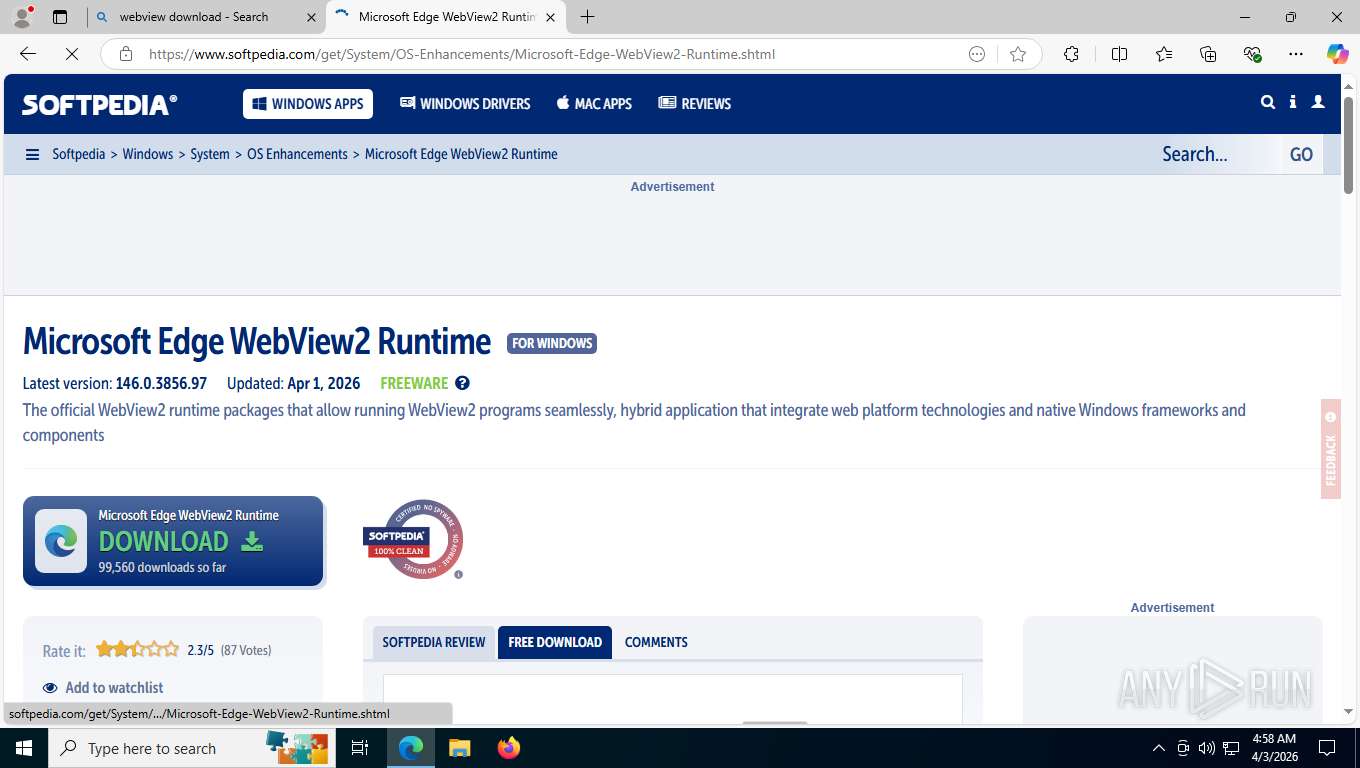Image resolution: width=1360 pixels, height=768 pixels.
Task: Open the Edge profile icon
Action: coord(21,17)
